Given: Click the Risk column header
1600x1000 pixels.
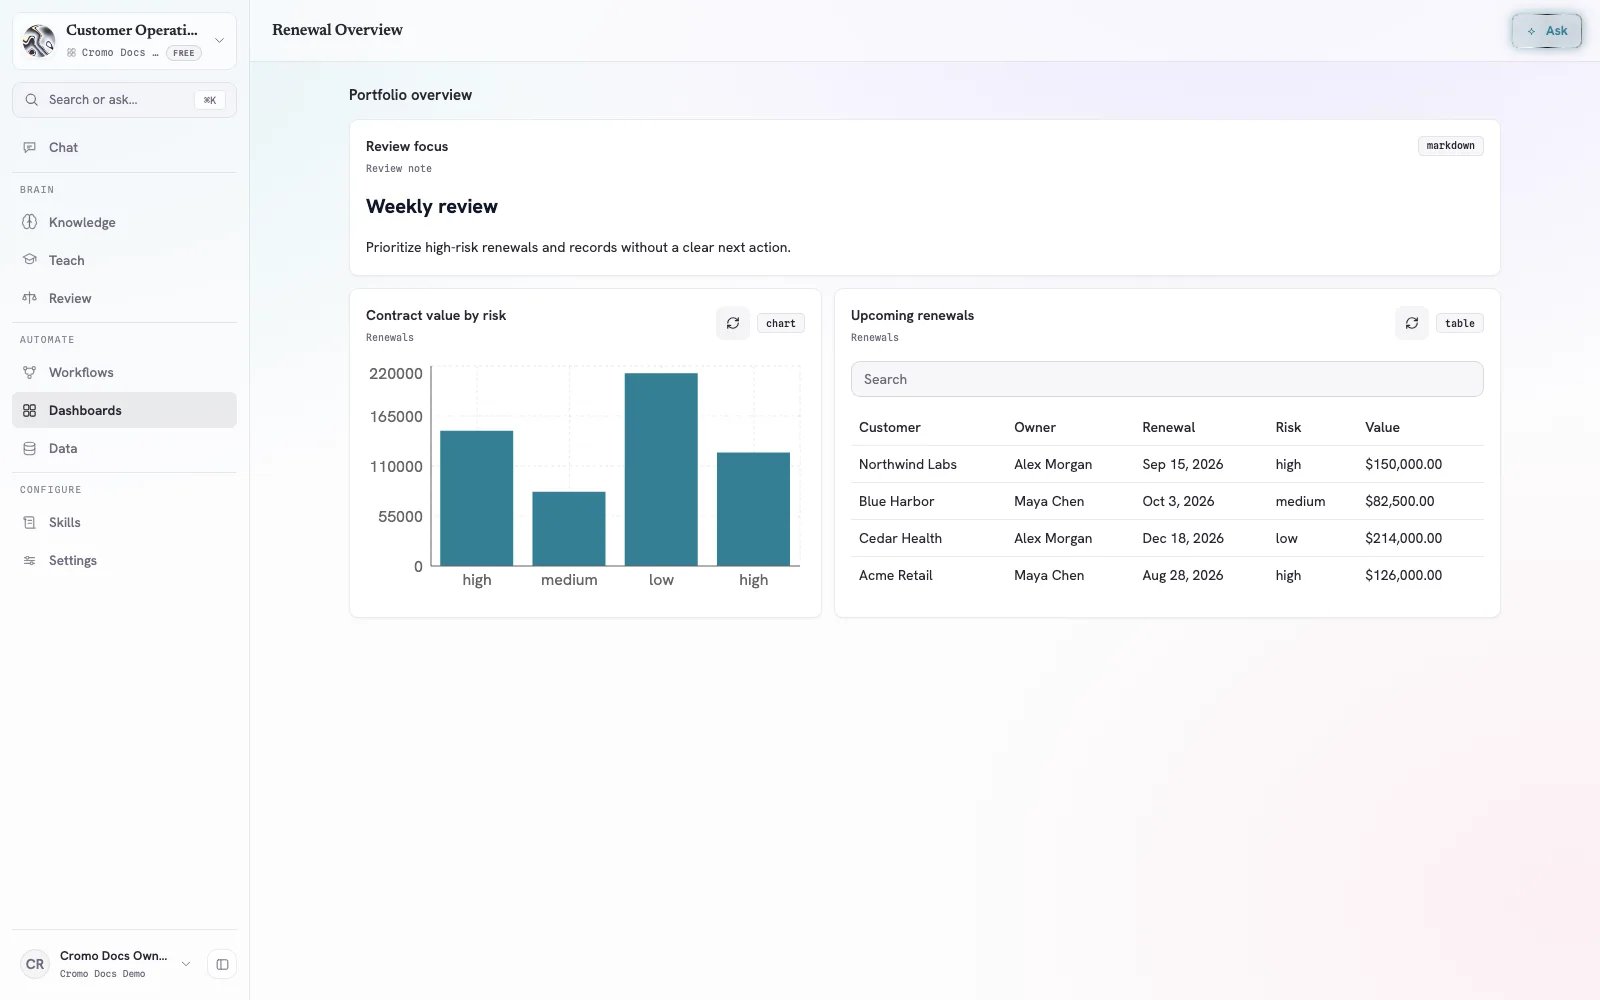Looking at the screenshot, I should point(1288,427).
